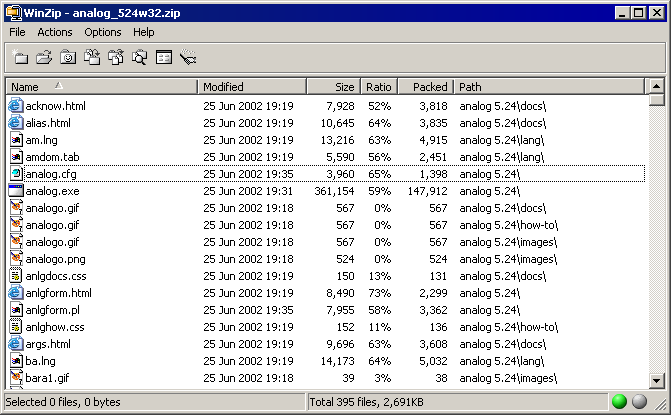Click the Extract toolbar icon
The image size is (671, 415).
click(116, 58)
